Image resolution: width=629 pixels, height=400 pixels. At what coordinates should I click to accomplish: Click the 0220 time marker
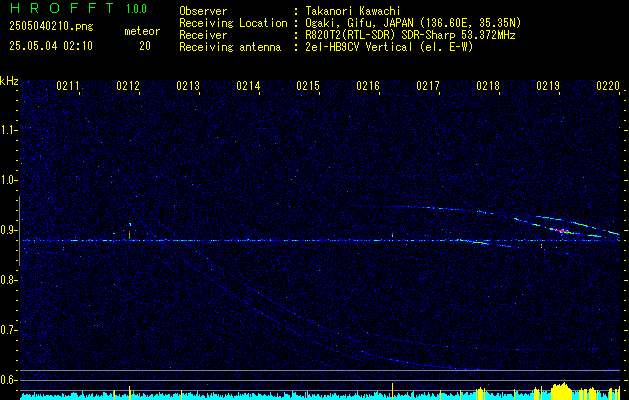(x=608, y=86)
